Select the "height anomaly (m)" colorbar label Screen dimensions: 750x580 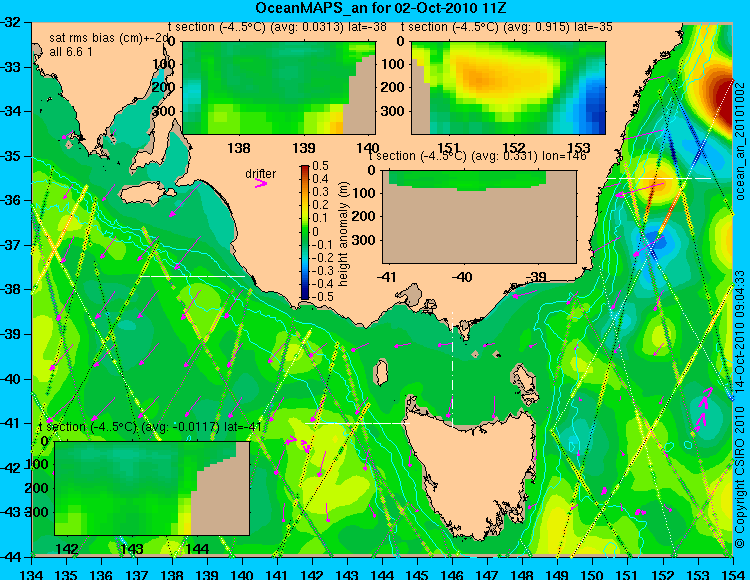tap(343, 234)
